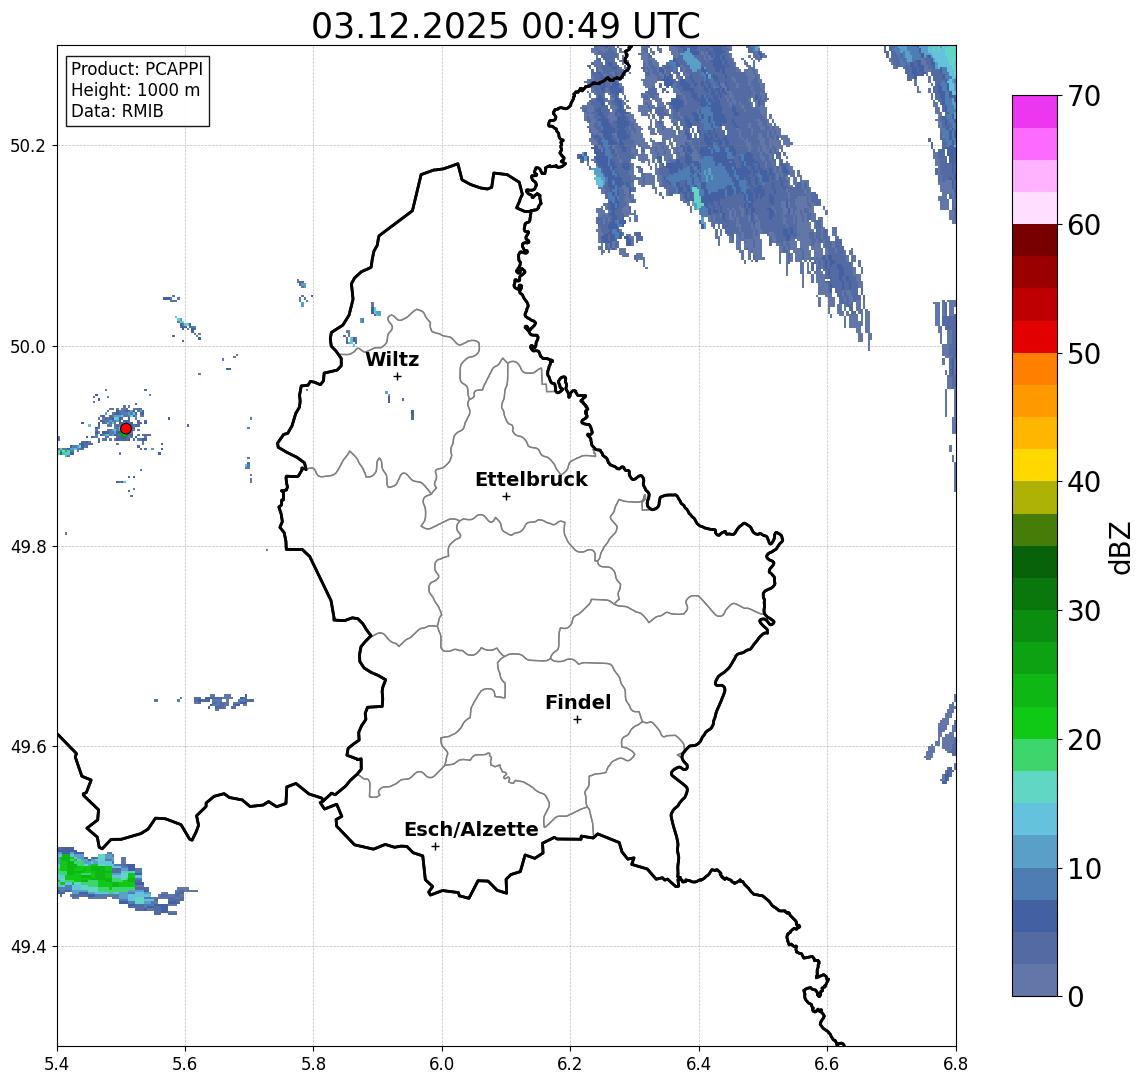Viewport: 1145px width, 1084px height.
Task: Click the cross marker beneath the Findel label
Action: coord(577,720)
